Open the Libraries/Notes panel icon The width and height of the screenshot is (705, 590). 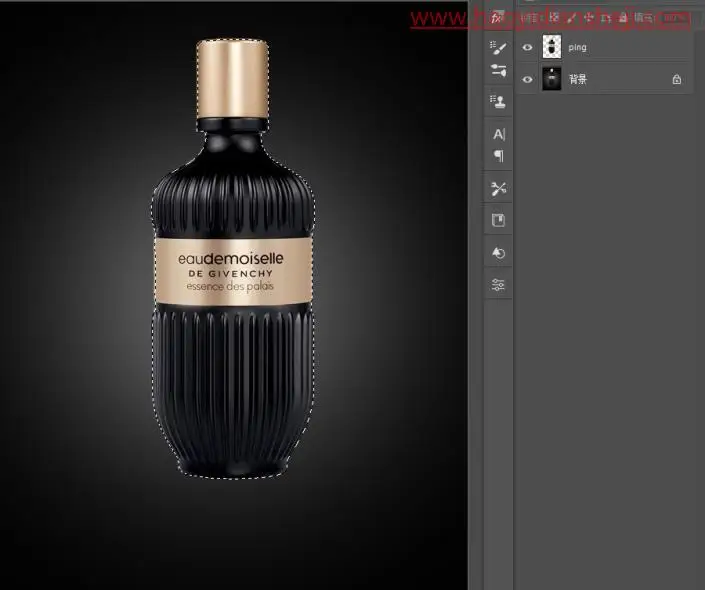tap(498, 220)
